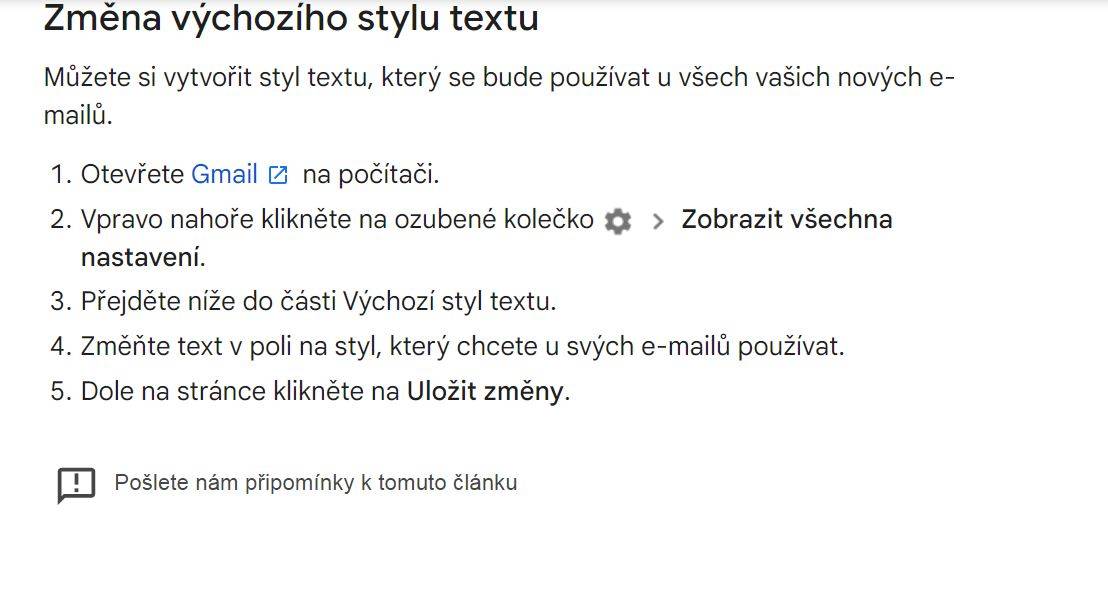Click the word 'mailů.' ending the intro

click(78, 114)
